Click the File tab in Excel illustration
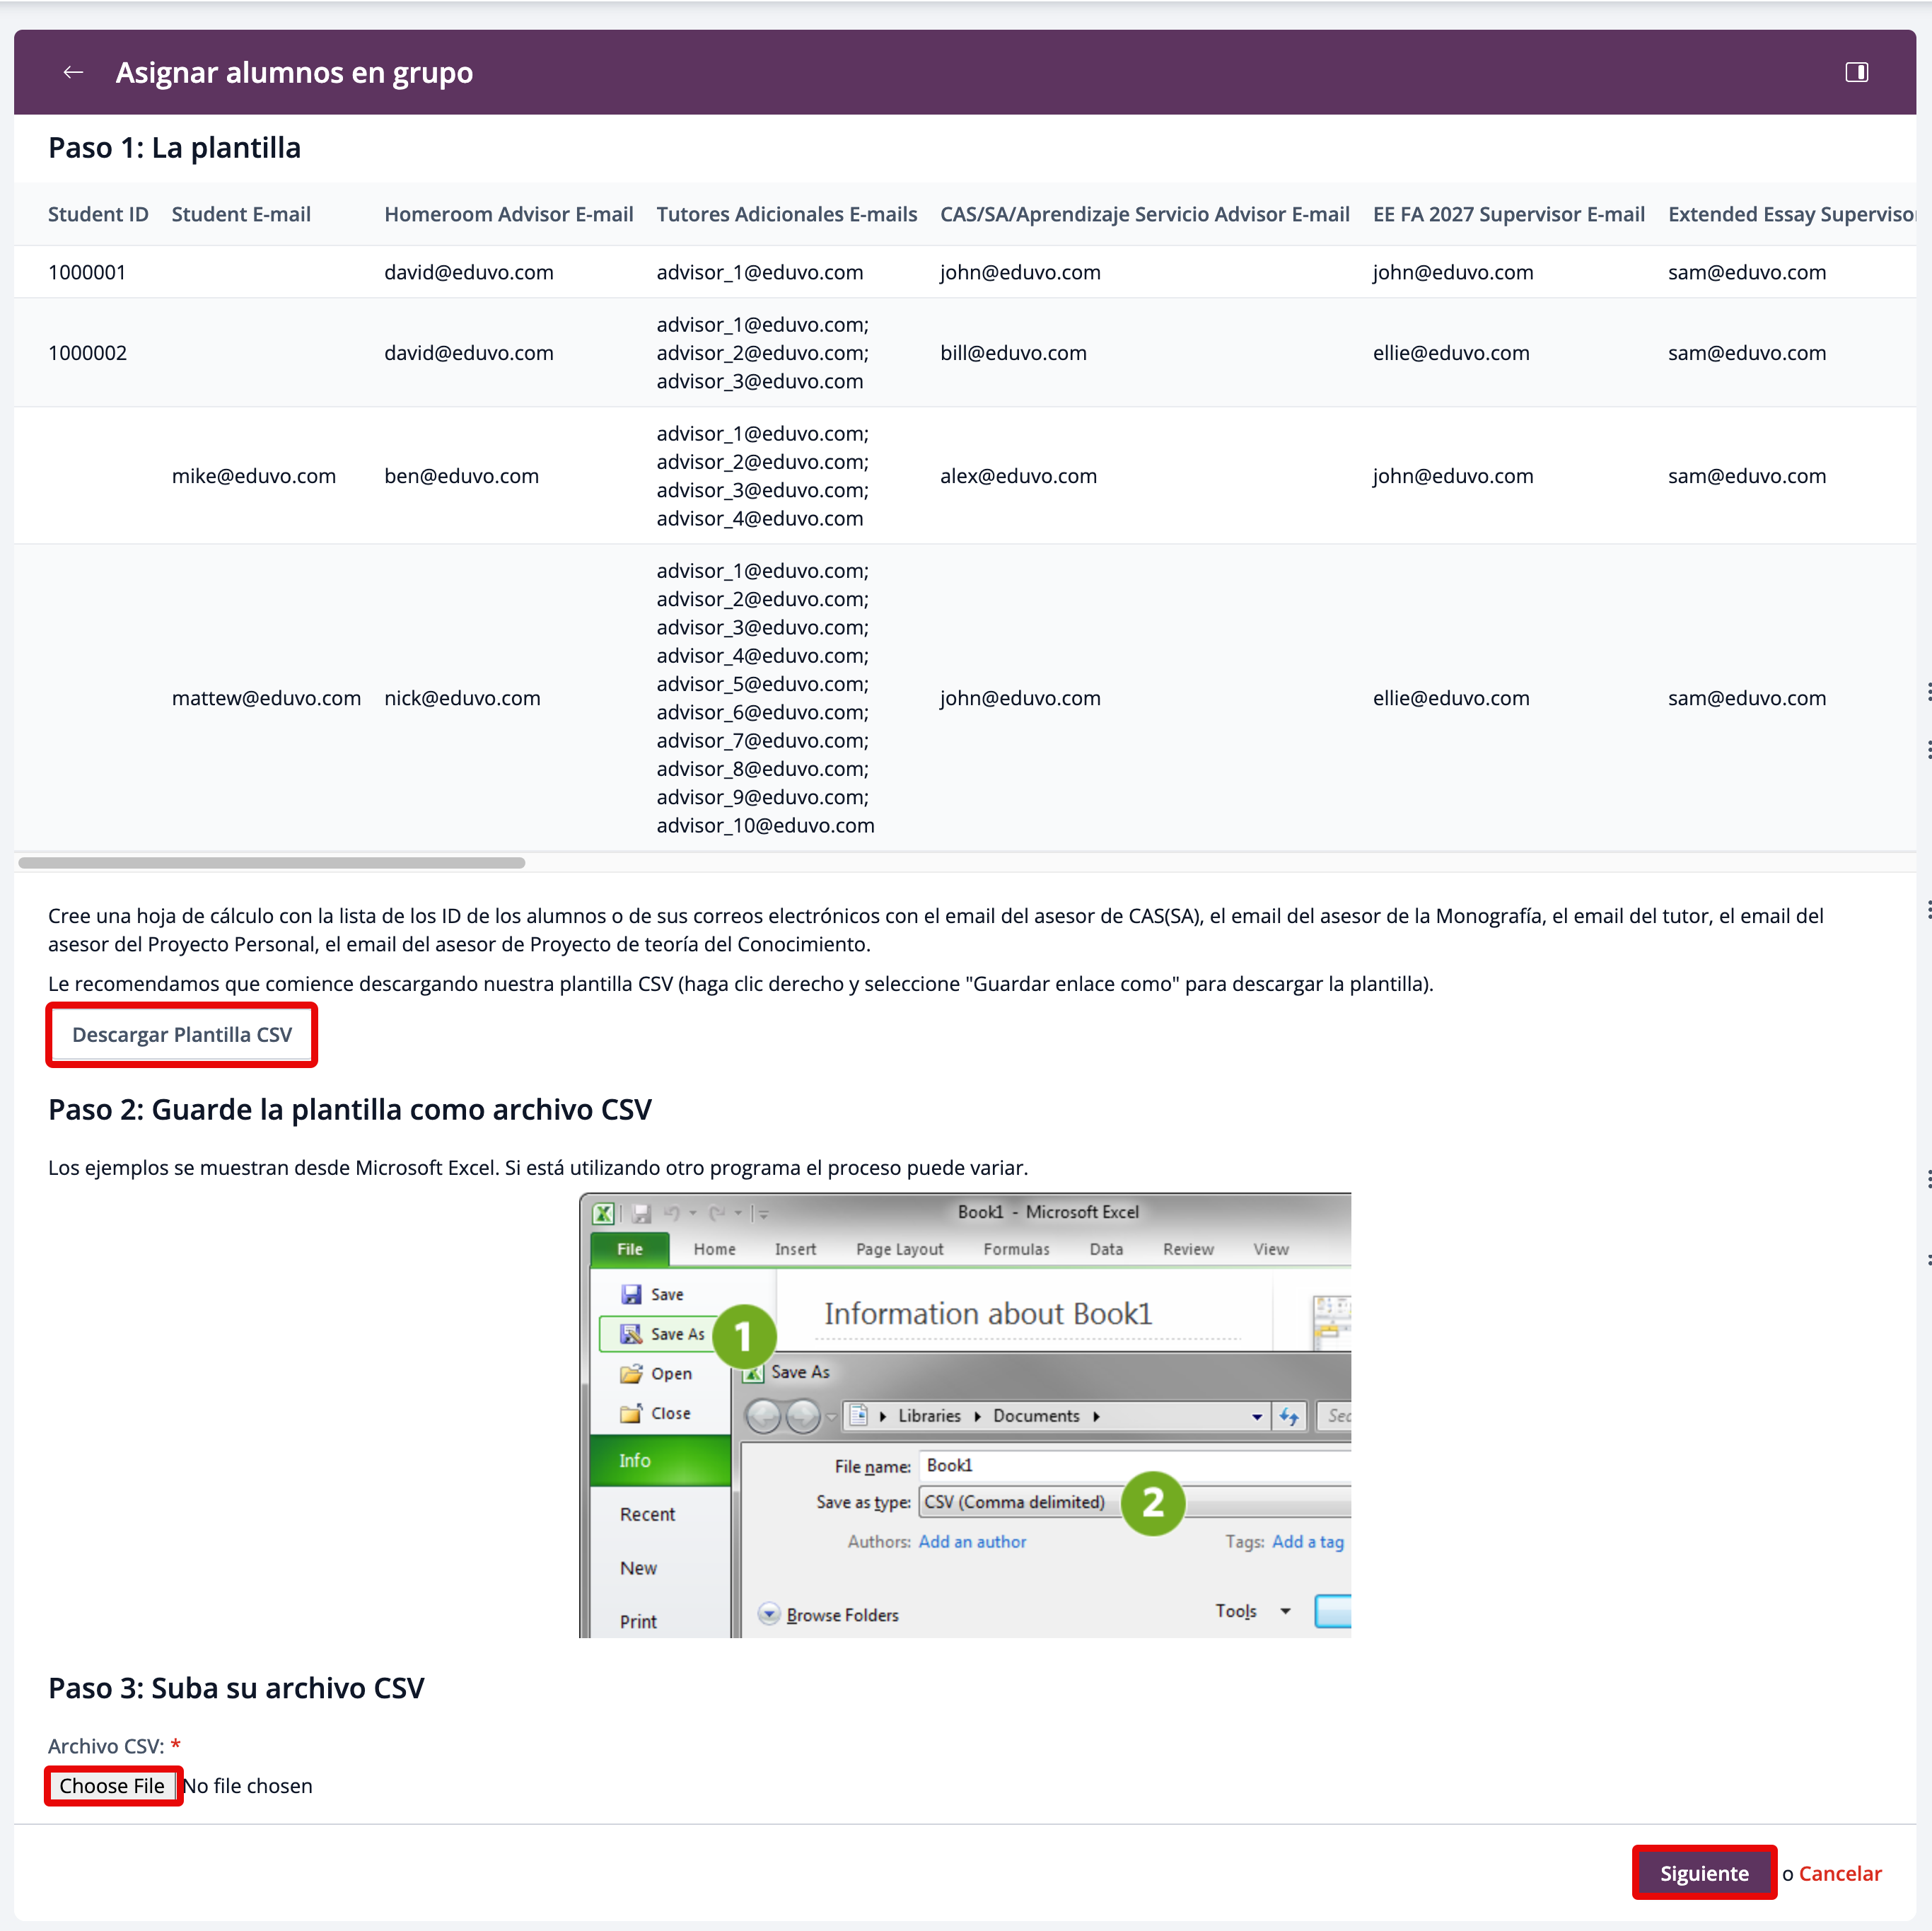 tap(630, 1249)
